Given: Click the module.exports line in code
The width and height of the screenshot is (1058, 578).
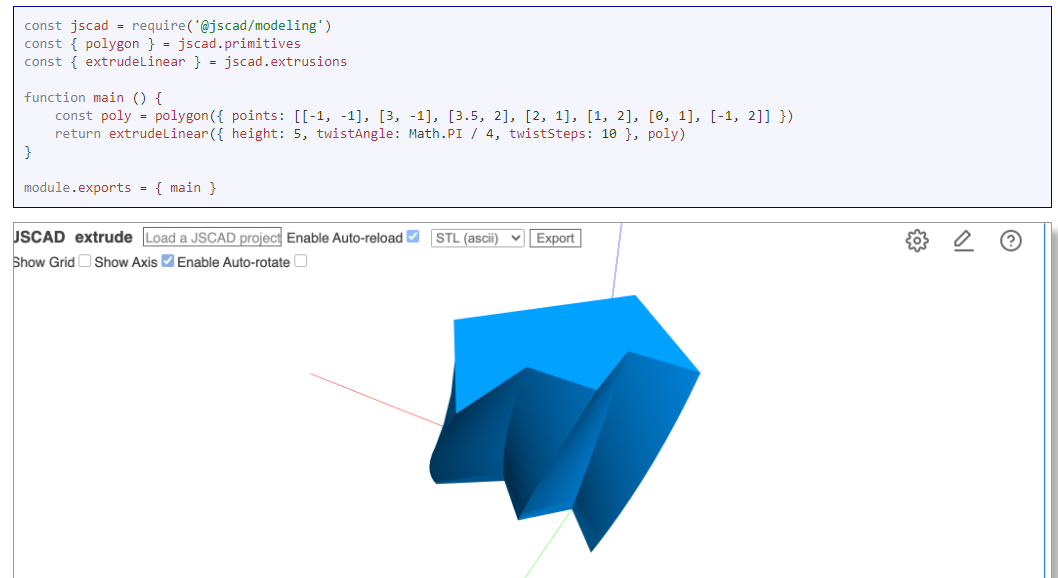Looking at the screenshot, I should [x=120, y=187].
